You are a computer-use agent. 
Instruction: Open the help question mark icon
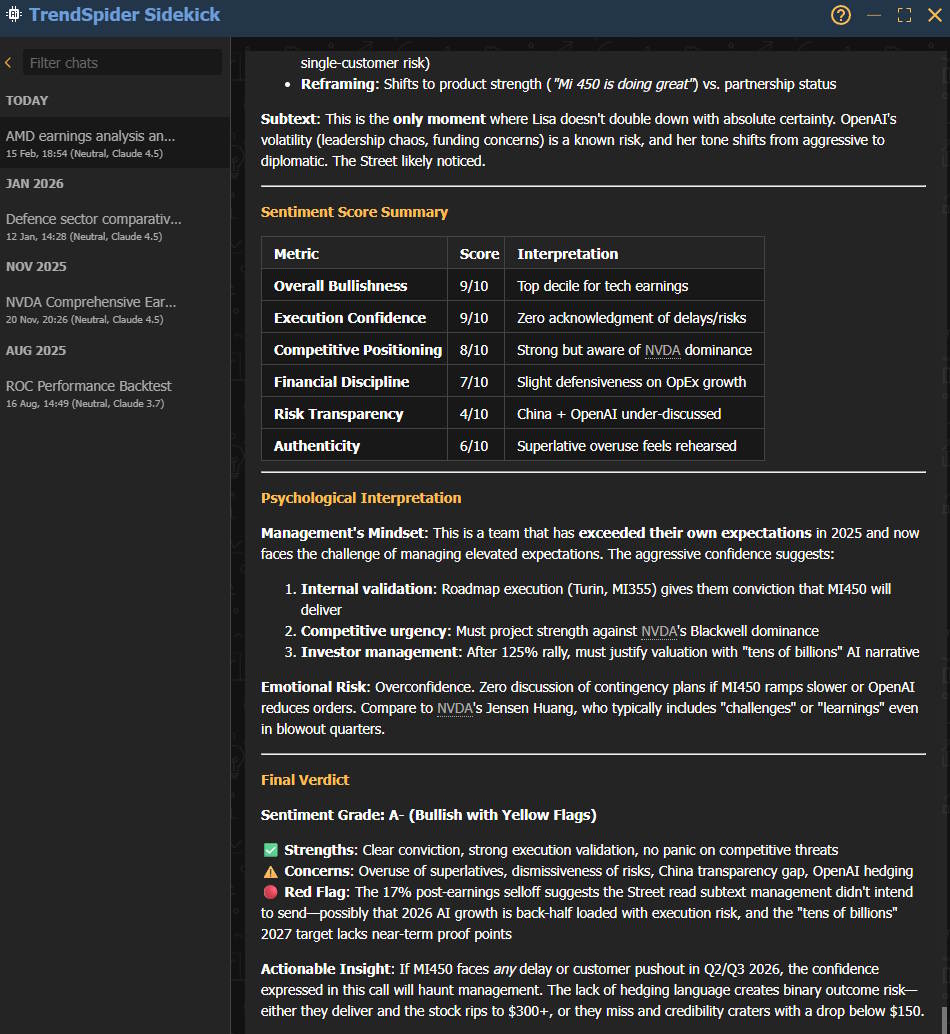pos(841,15)
